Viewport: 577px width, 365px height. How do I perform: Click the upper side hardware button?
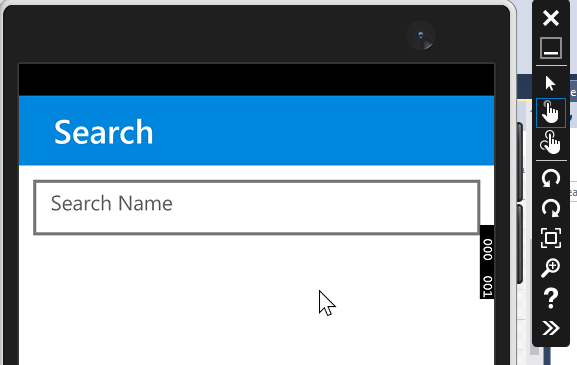pyautogui.click(x=520, y=162)
